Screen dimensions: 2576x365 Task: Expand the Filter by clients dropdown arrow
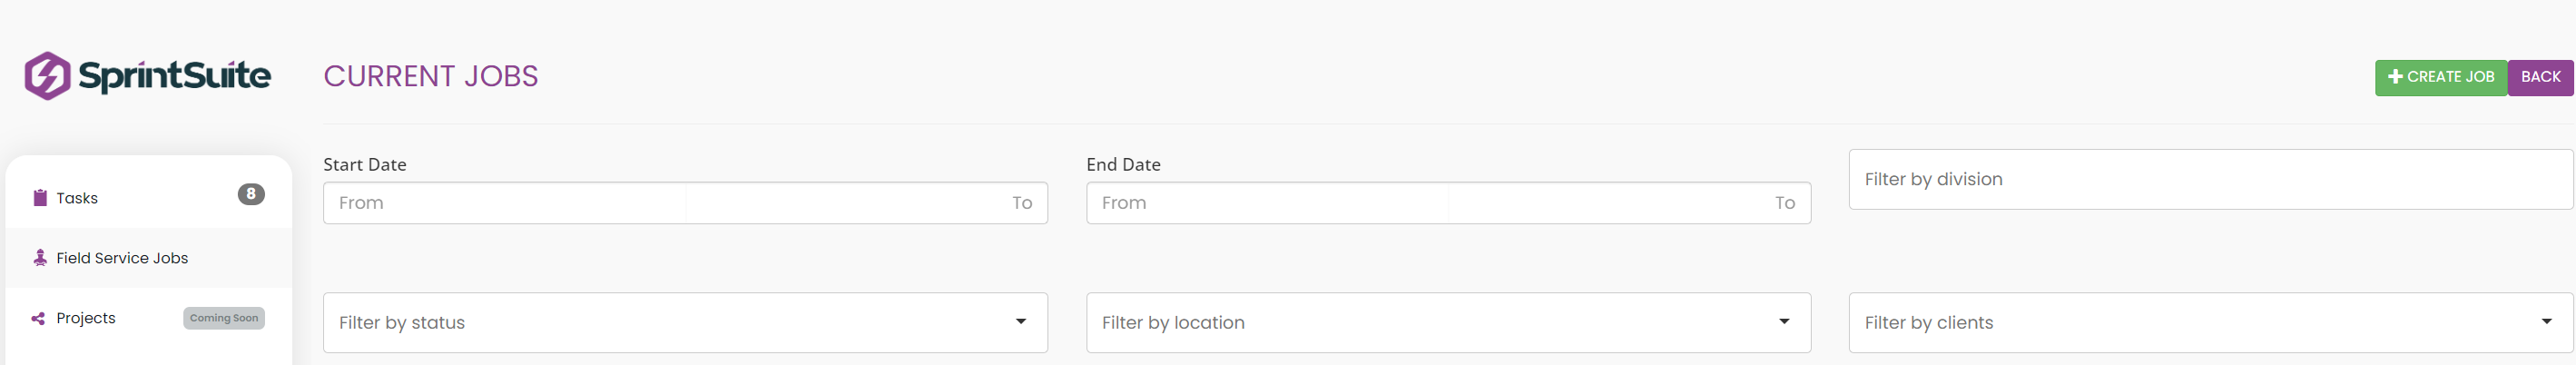(2546, 322)
